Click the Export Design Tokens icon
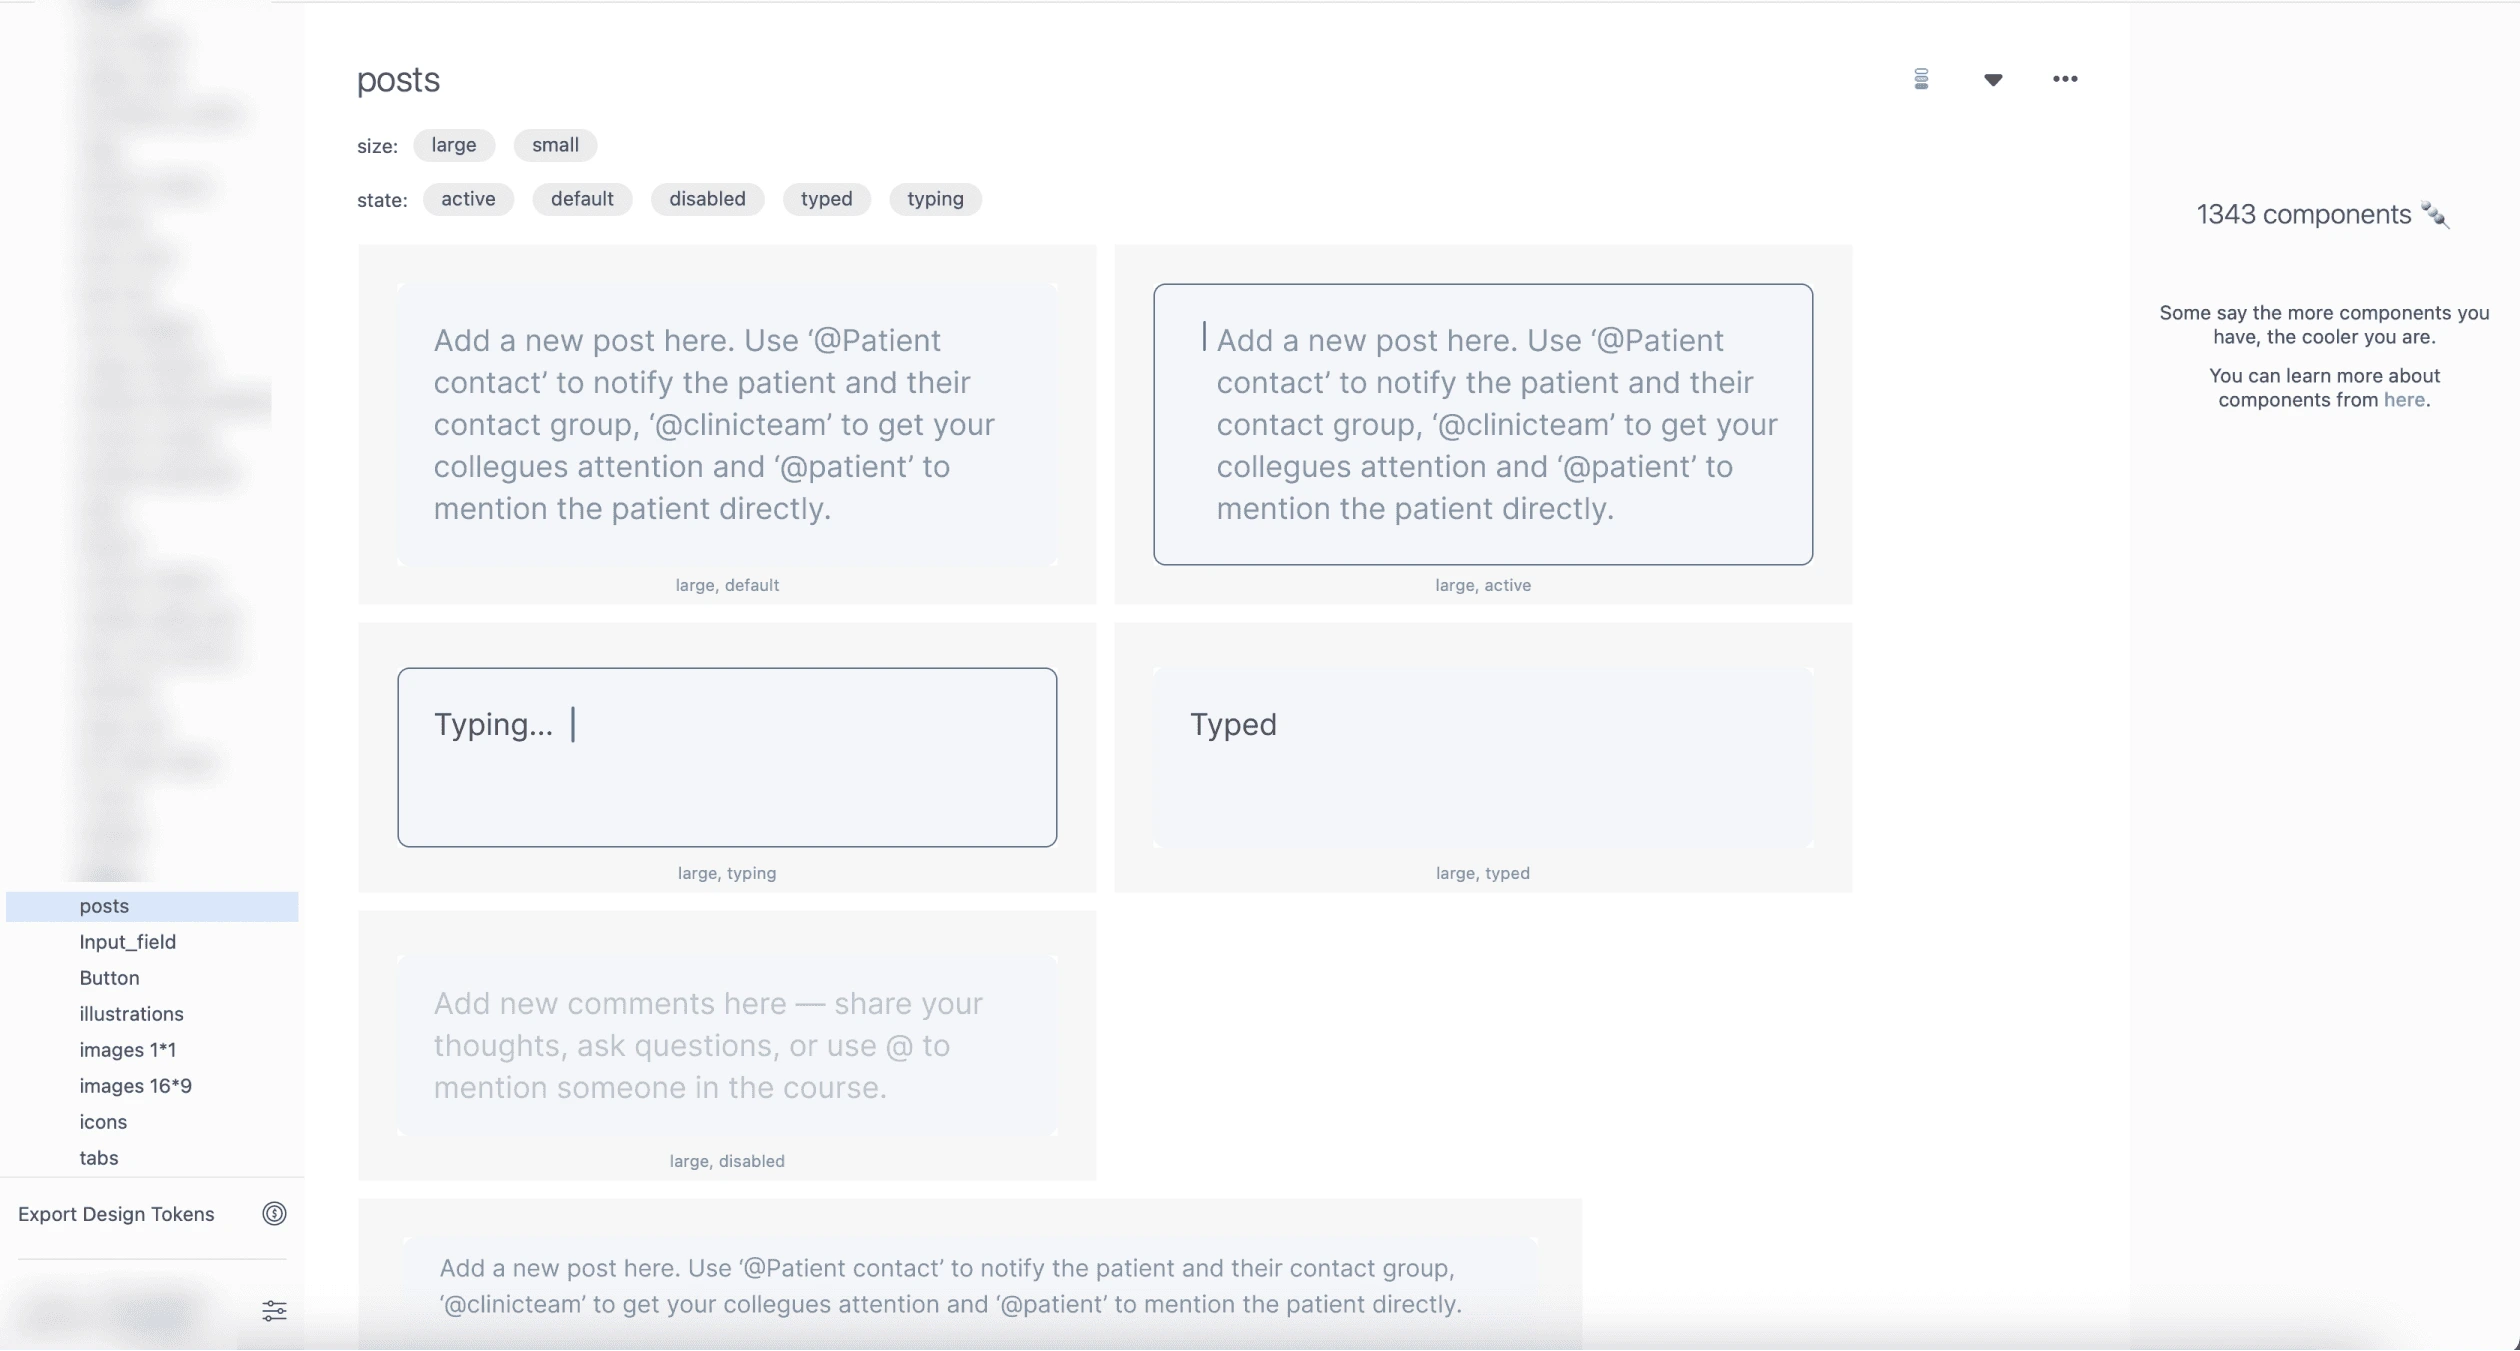Screen dimensions: 2520x1351 [x=275, y=1213]
